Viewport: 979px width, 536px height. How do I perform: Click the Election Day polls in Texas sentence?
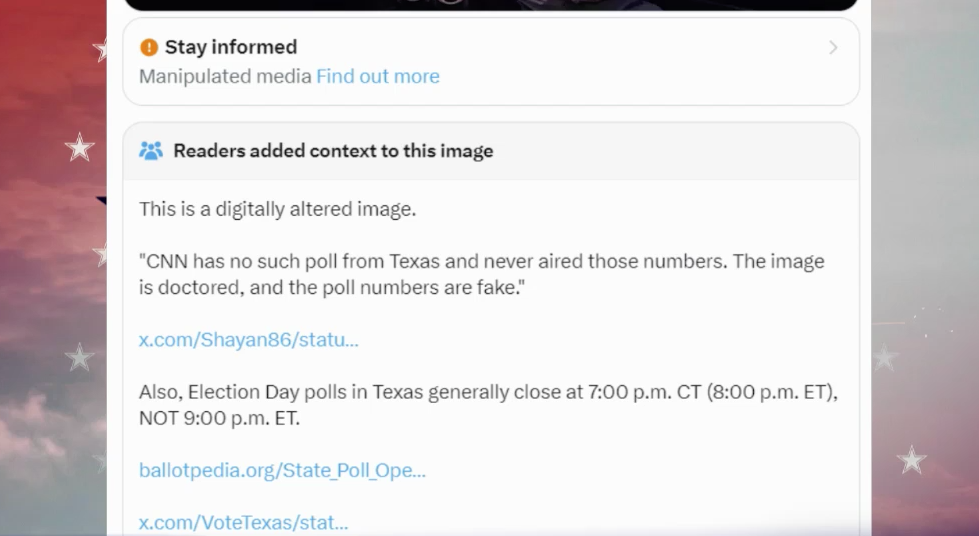click(x=487, y=392)
